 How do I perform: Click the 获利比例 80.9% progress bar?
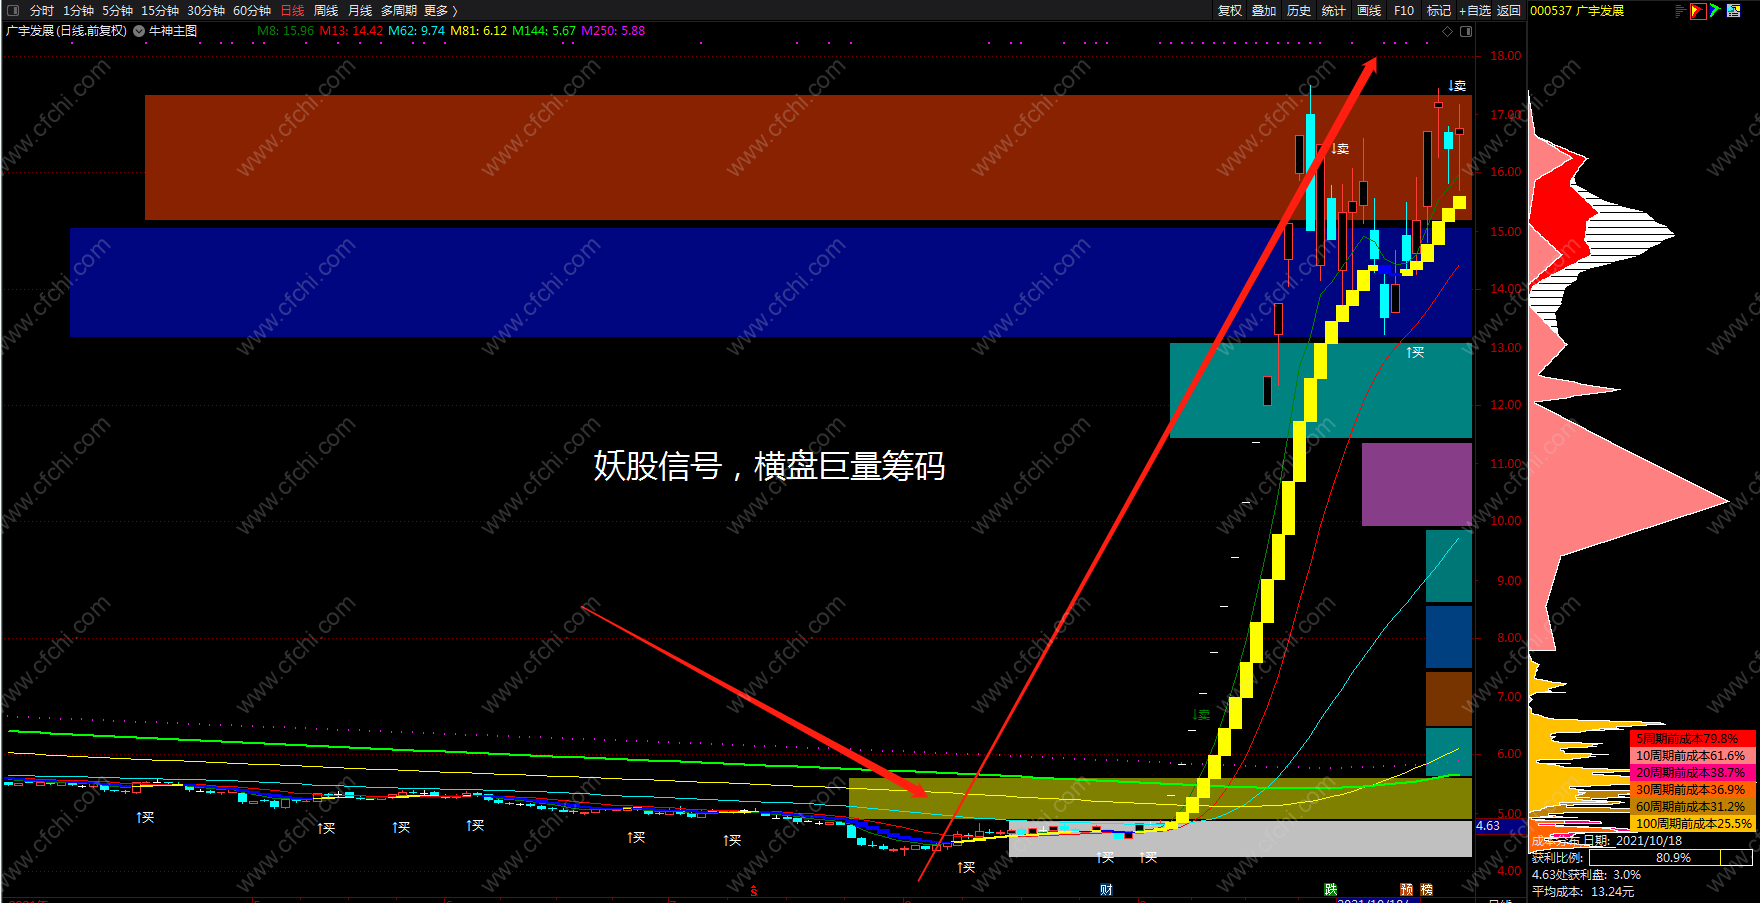coord(1670,858)
